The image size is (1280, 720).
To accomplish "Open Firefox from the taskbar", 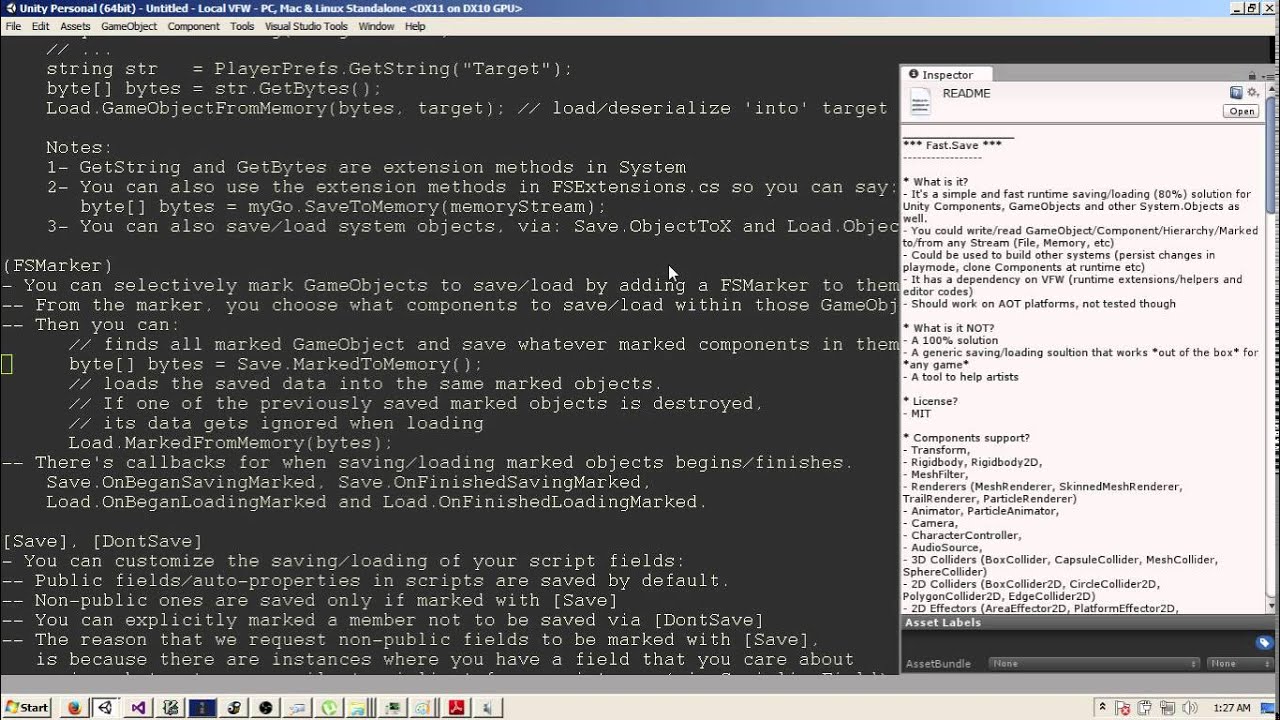I will [x=73, y=707].
